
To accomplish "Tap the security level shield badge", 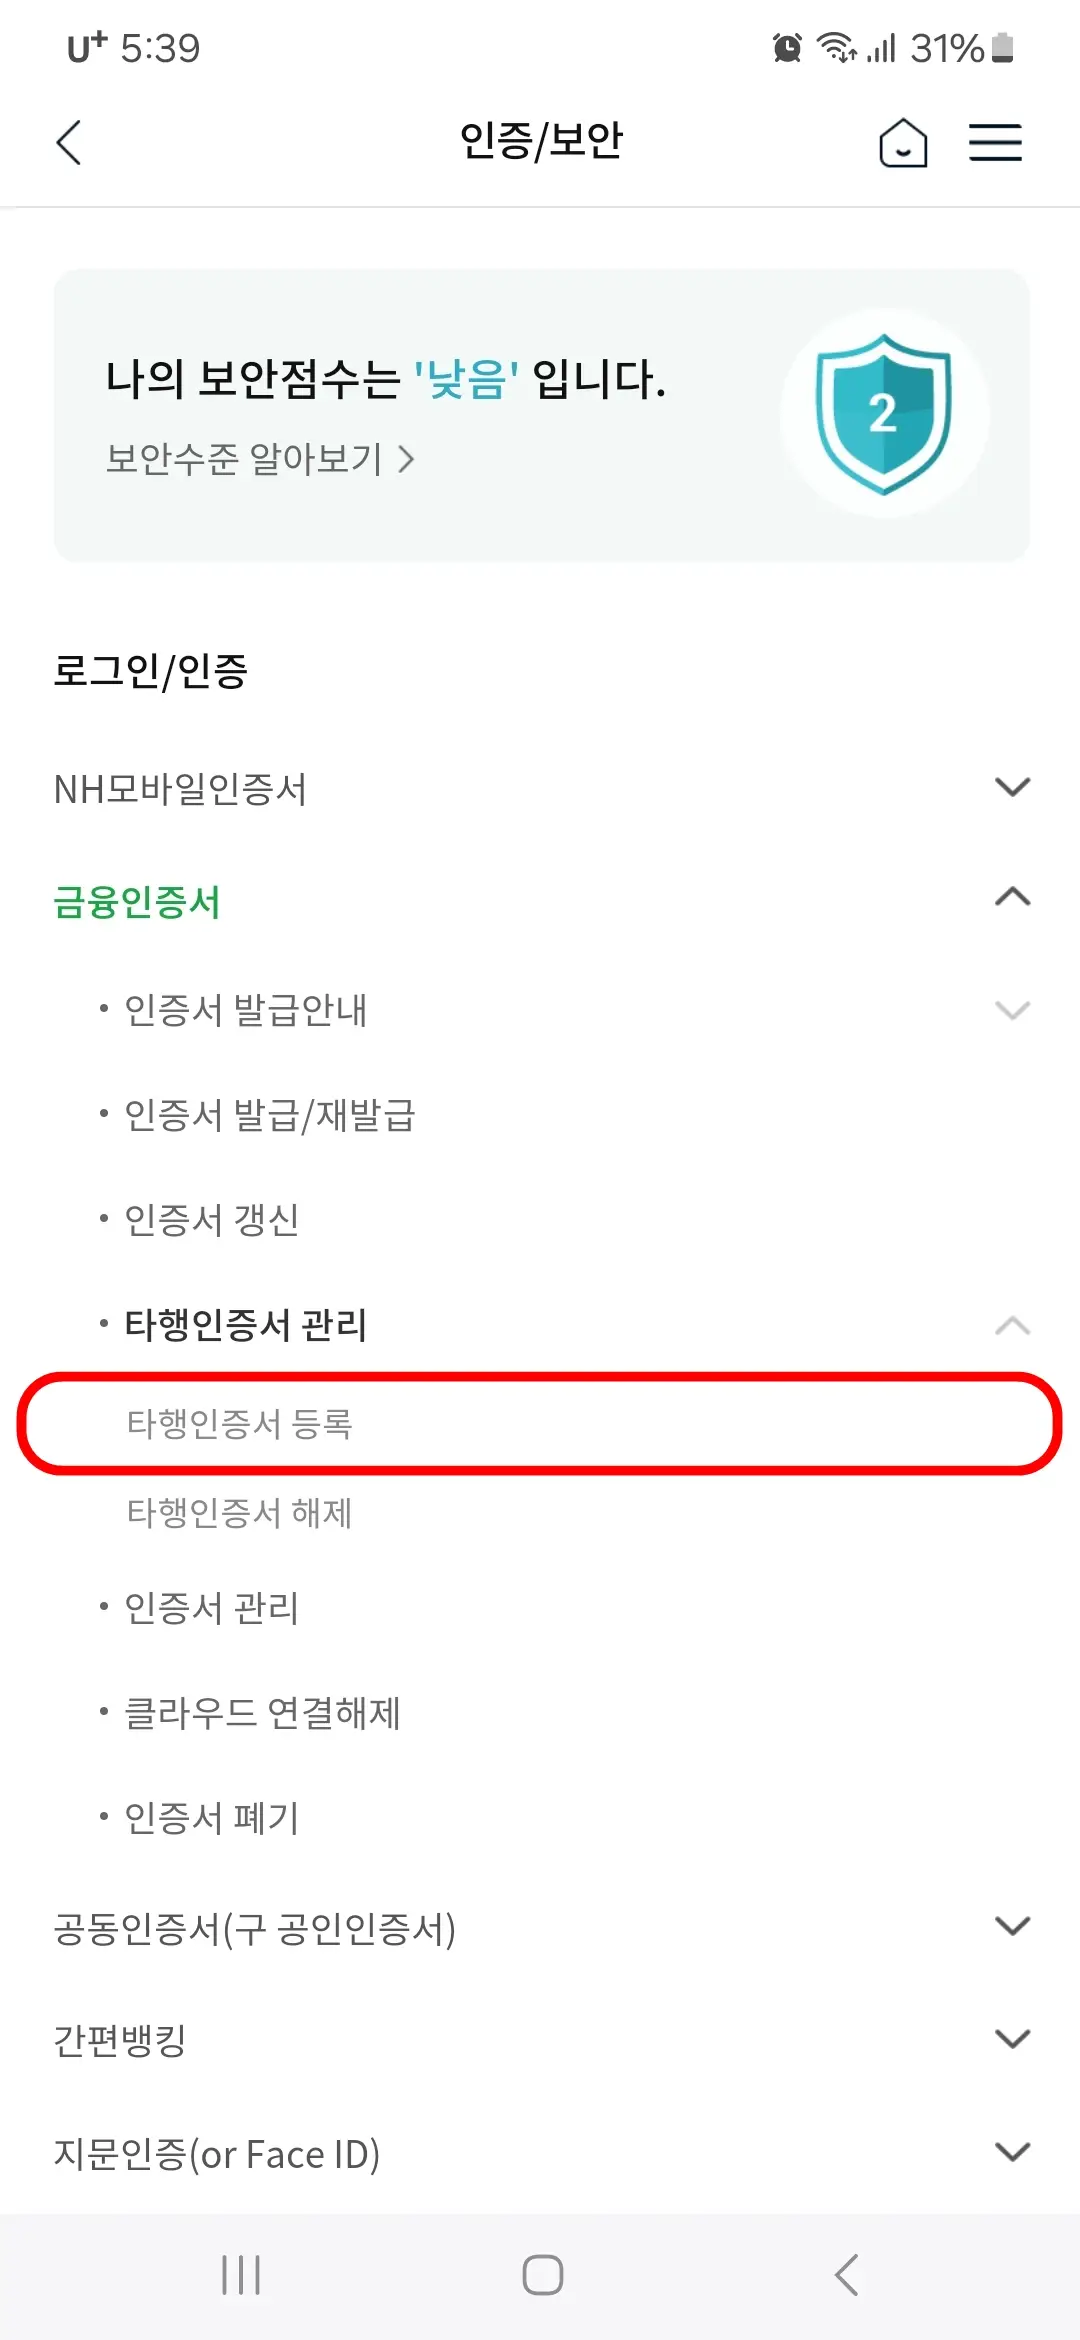I will pos(884,415).
